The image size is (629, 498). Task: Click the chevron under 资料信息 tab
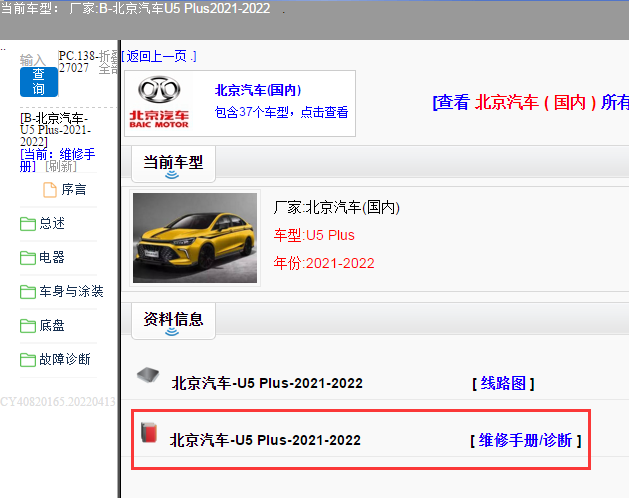click(x=172, y=331)
